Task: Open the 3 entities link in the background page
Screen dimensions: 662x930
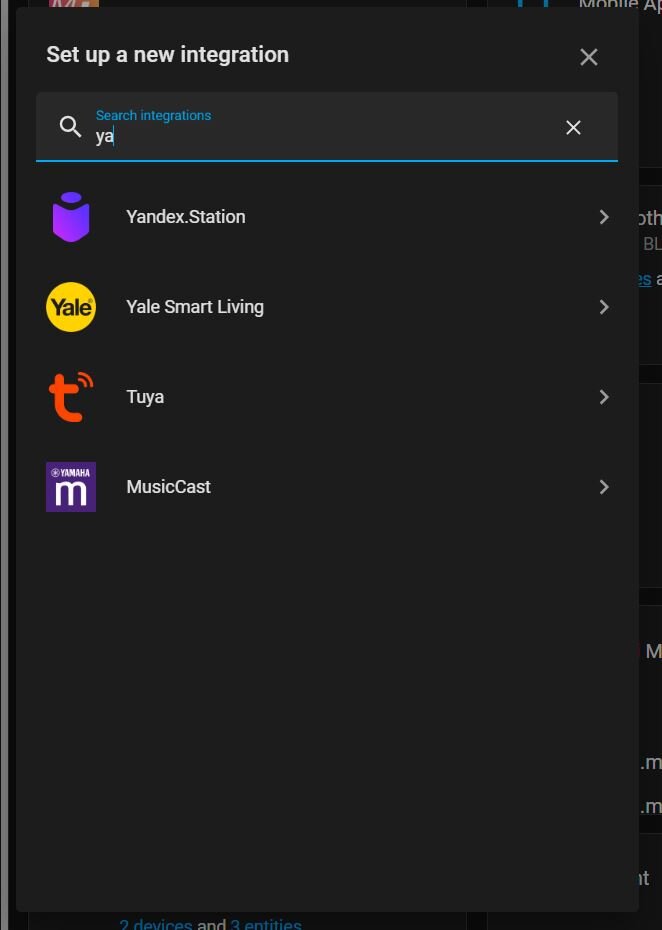Action: 265,923
